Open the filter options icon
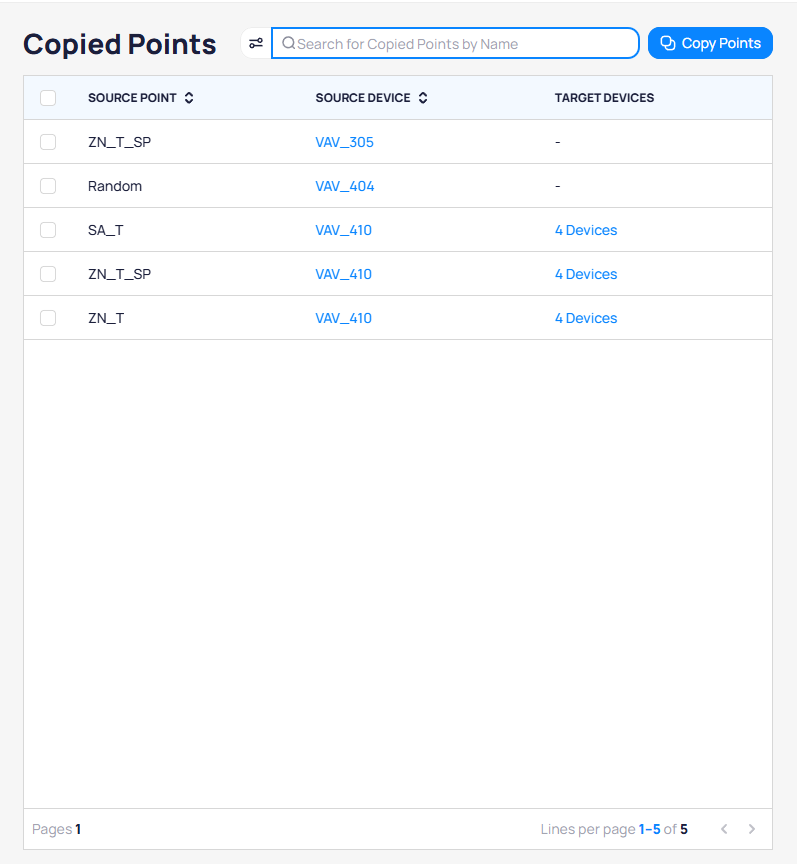The width and height of the screenshot is (797, 864). [x=256, y=43]
